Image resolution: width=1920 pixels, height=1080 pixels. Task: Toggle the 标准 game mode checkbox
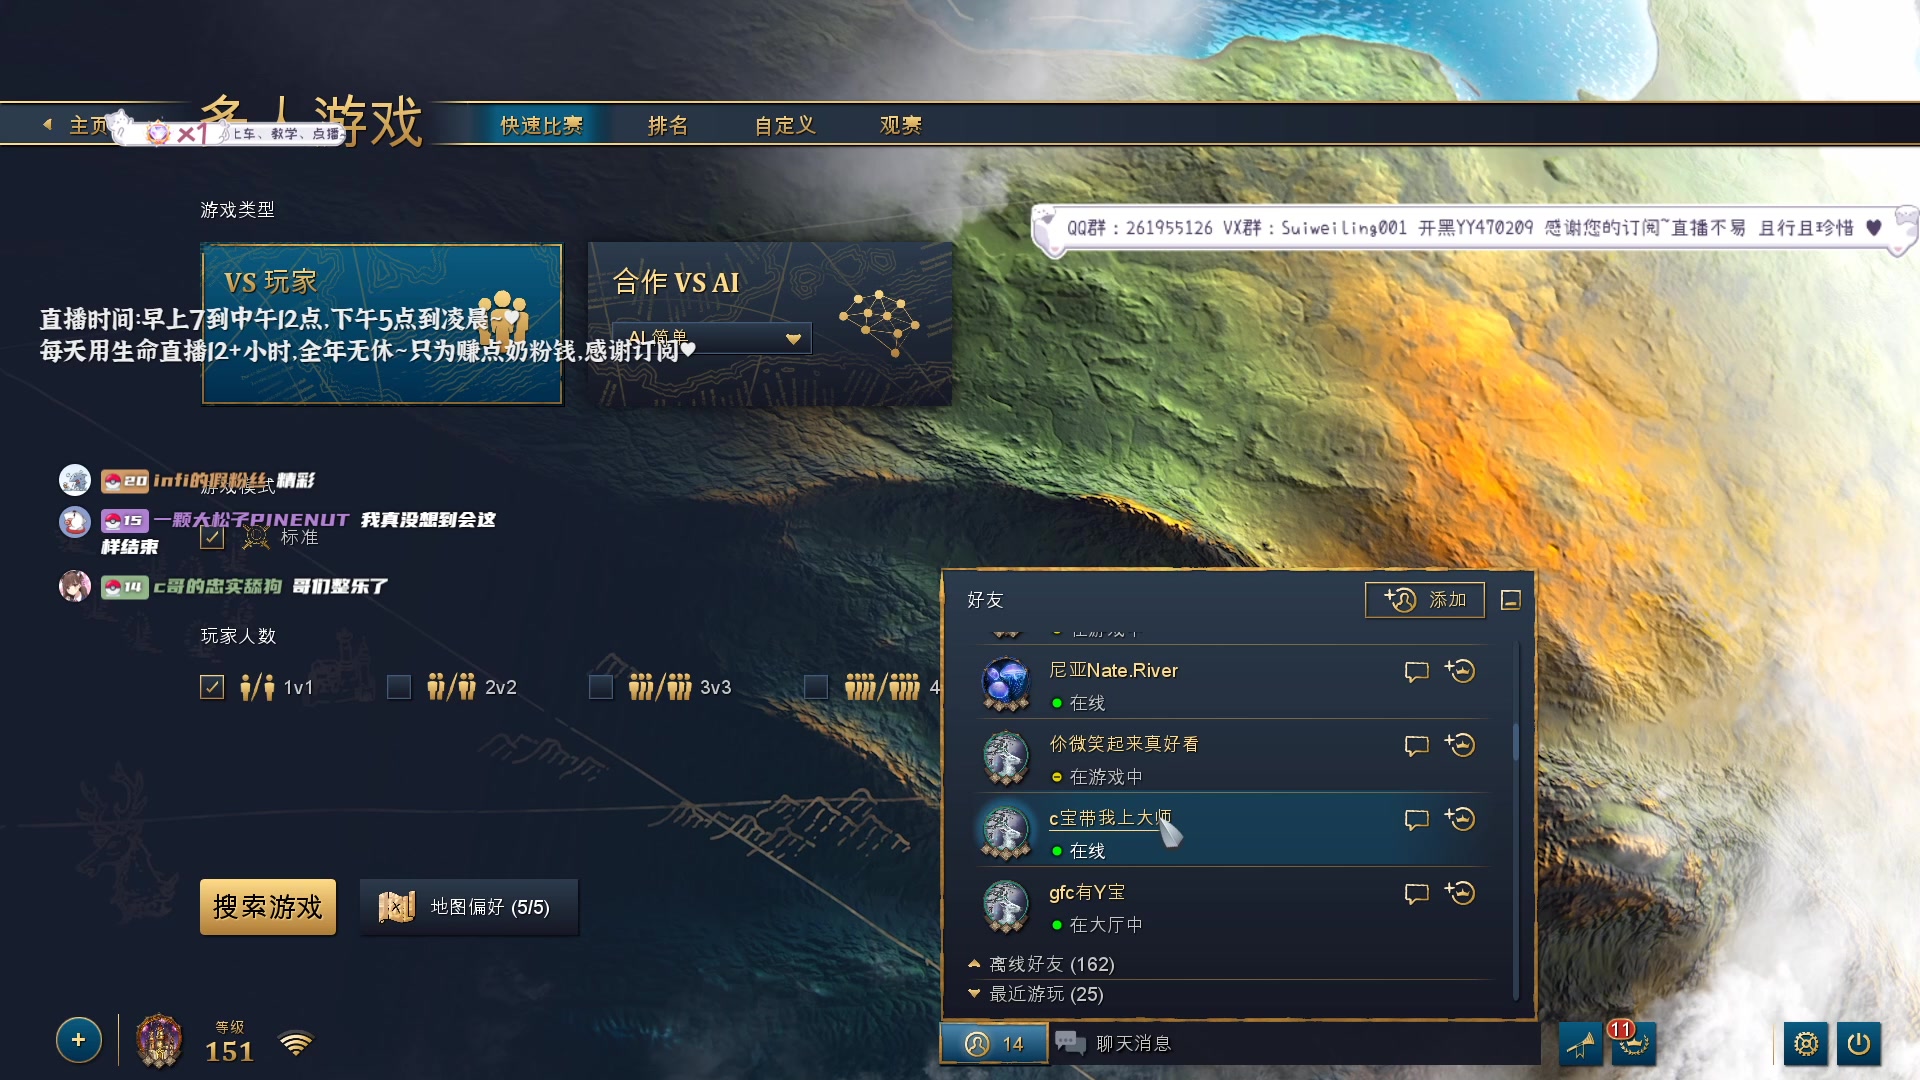pos(211,537)
